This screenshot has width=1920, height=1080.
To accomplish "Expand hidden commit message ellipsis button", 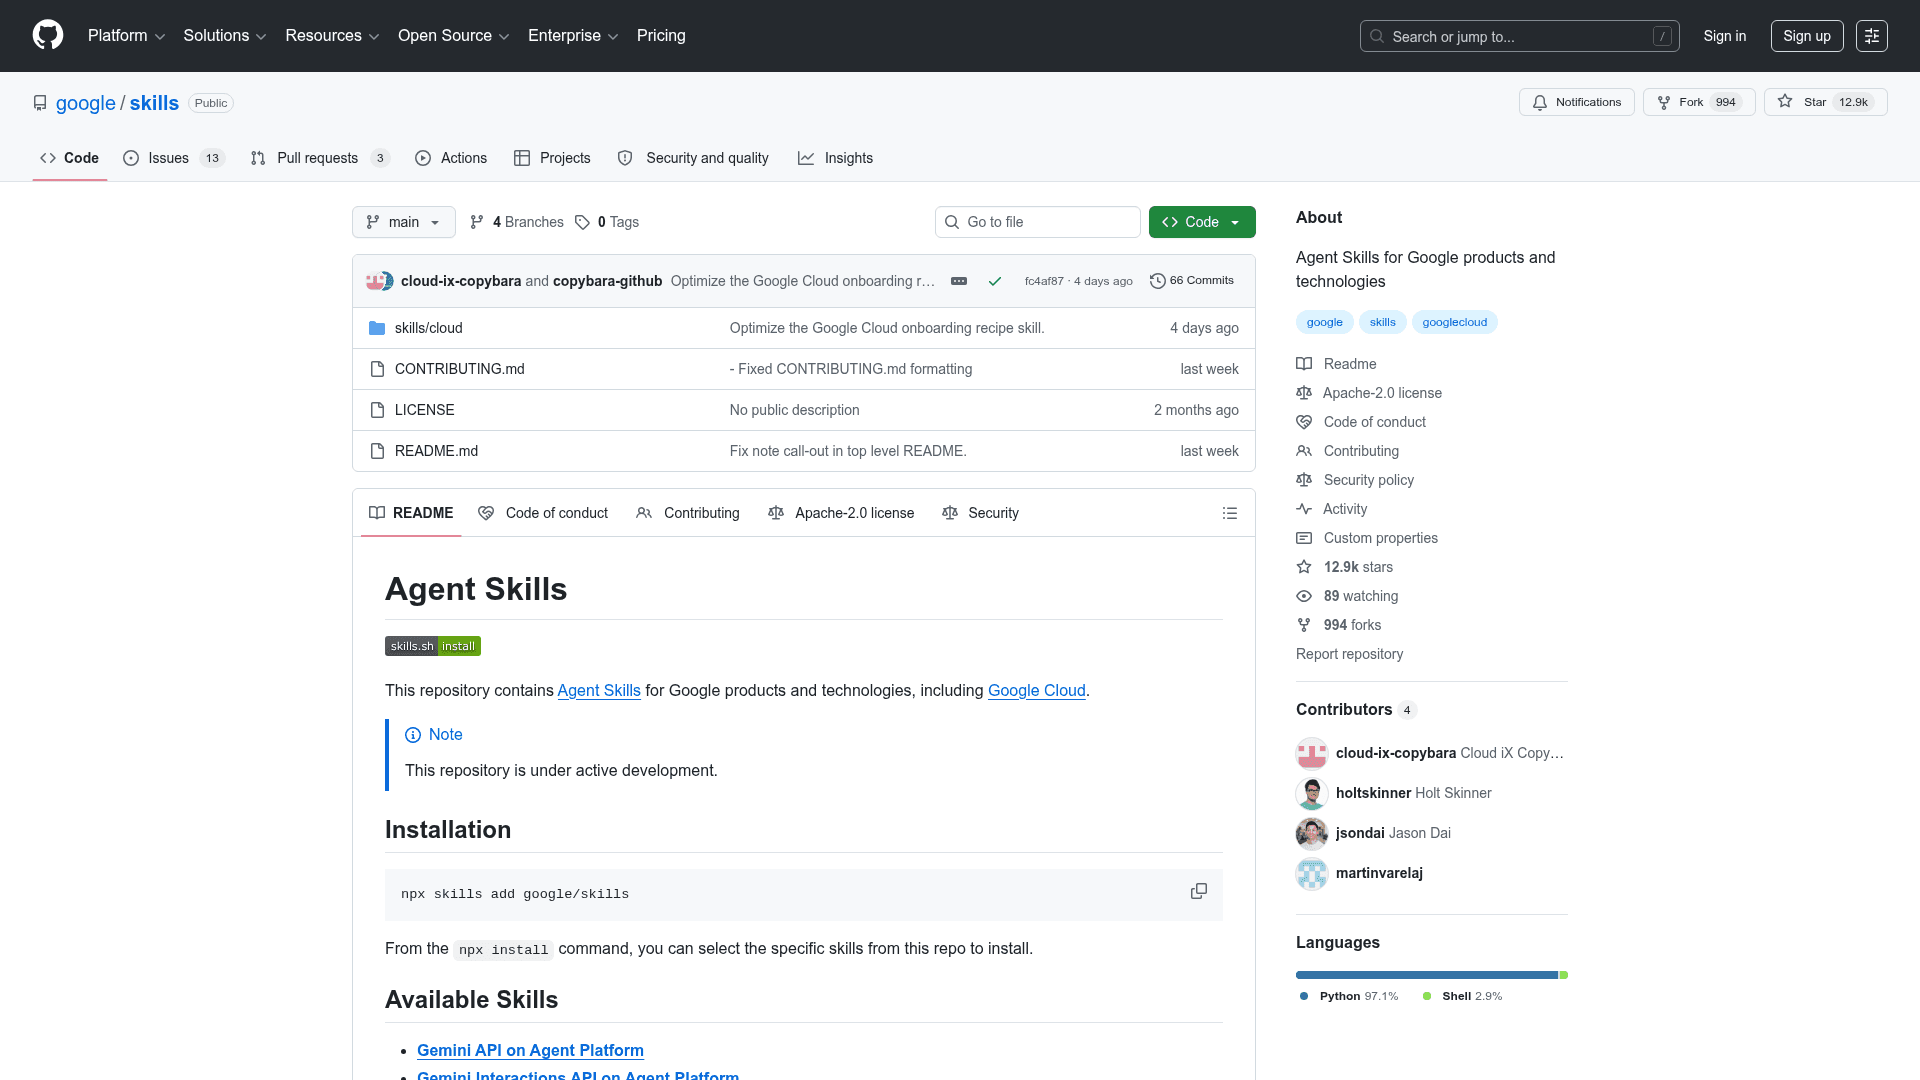I will point(958,281).
